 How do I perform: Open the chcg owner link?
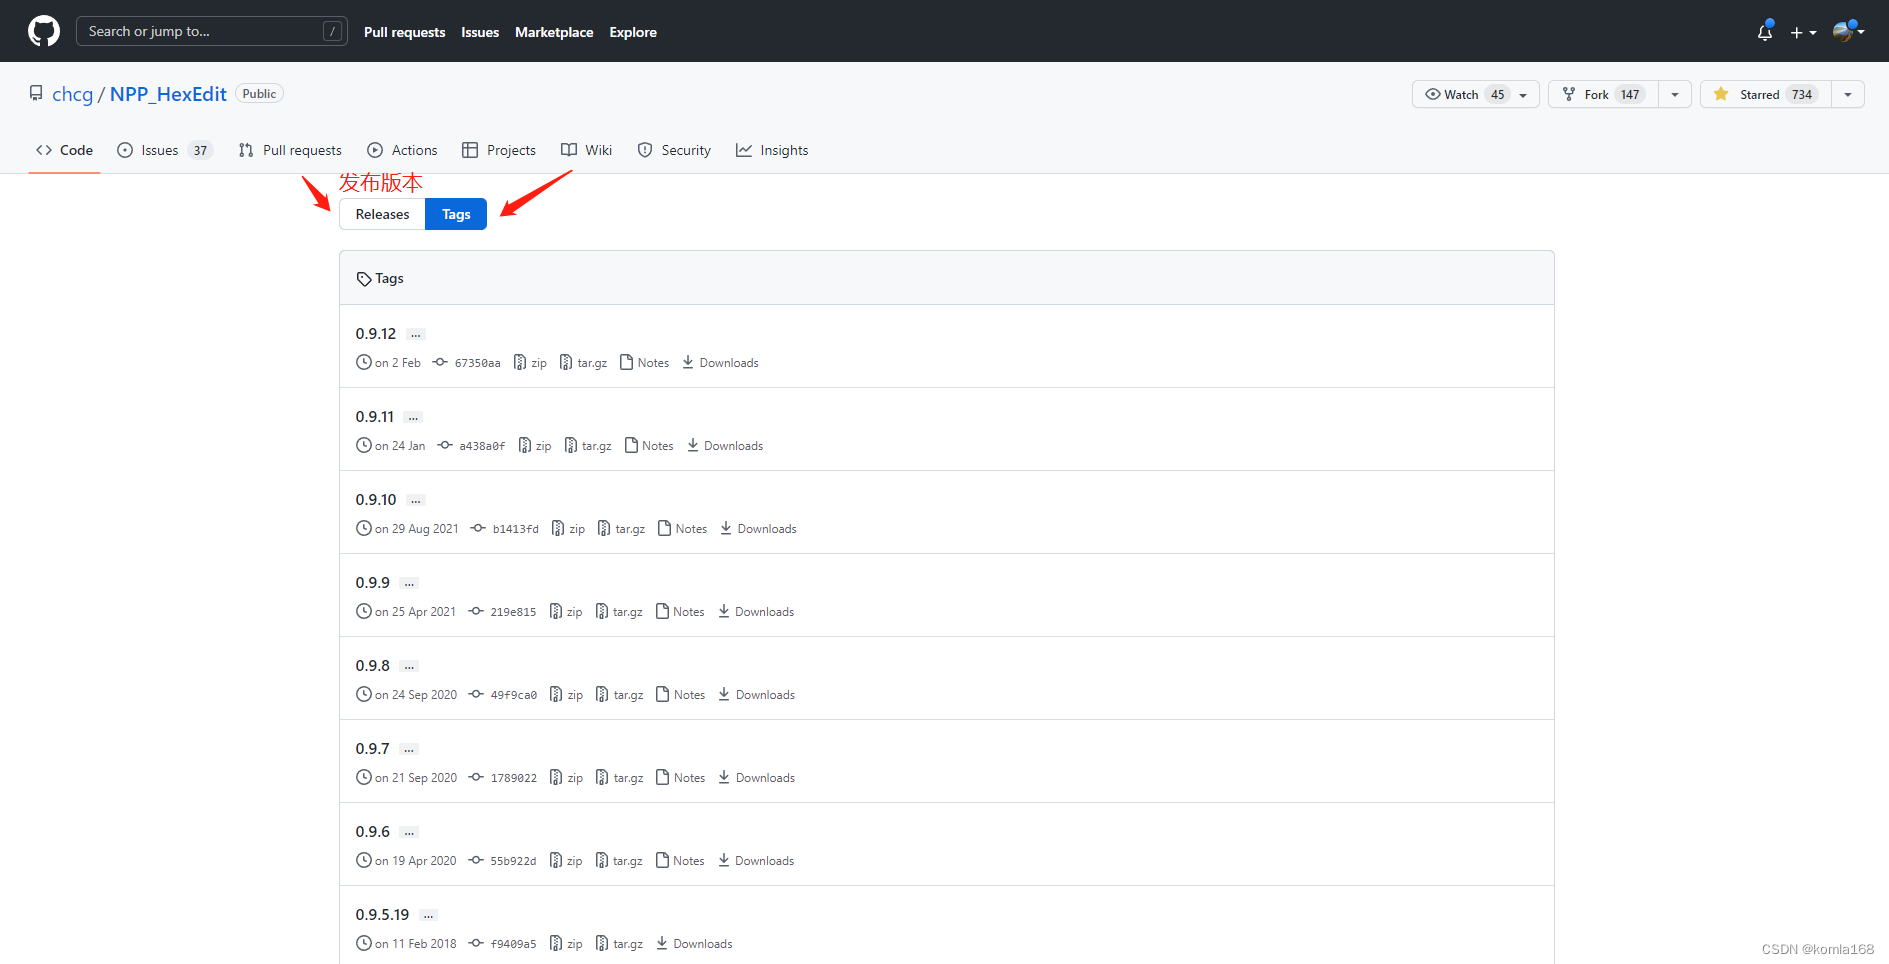pyautogui.click(x=72, y=94)
